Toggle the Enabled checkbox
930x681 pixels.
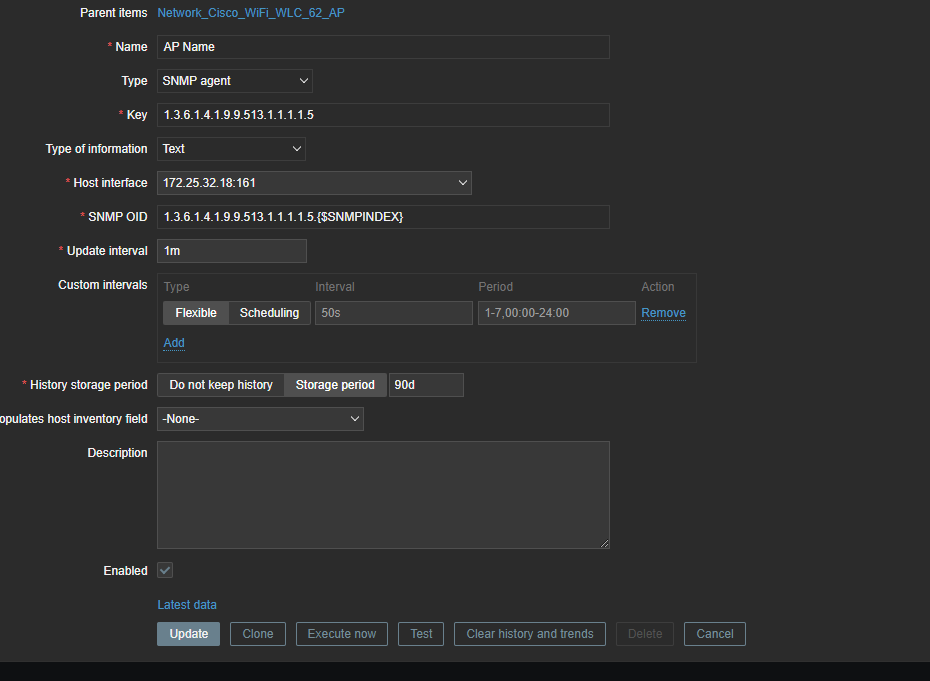(166, 570)
